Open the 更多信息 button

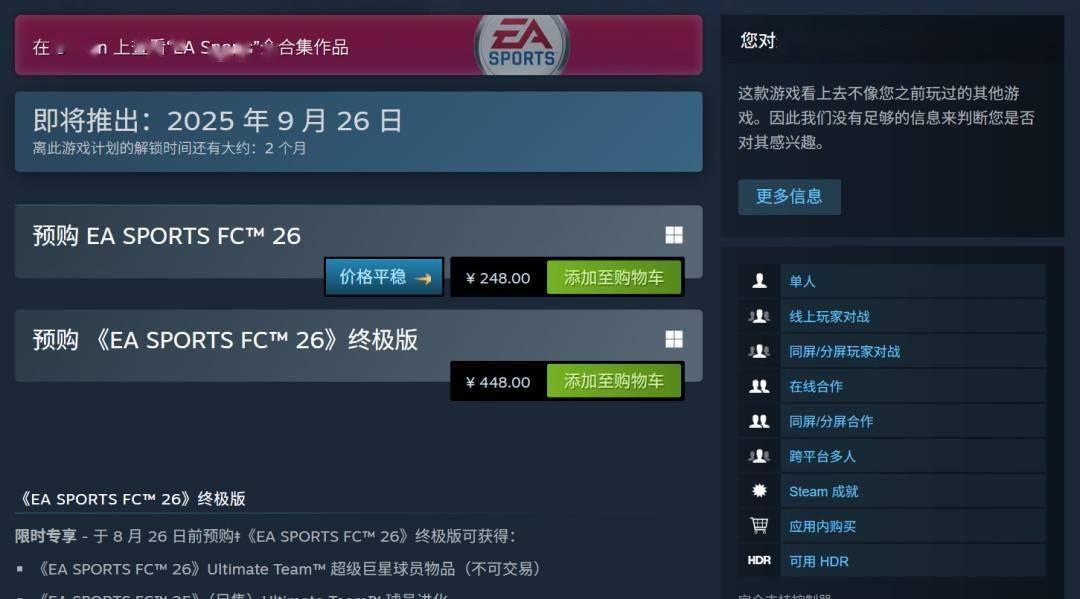789,197
